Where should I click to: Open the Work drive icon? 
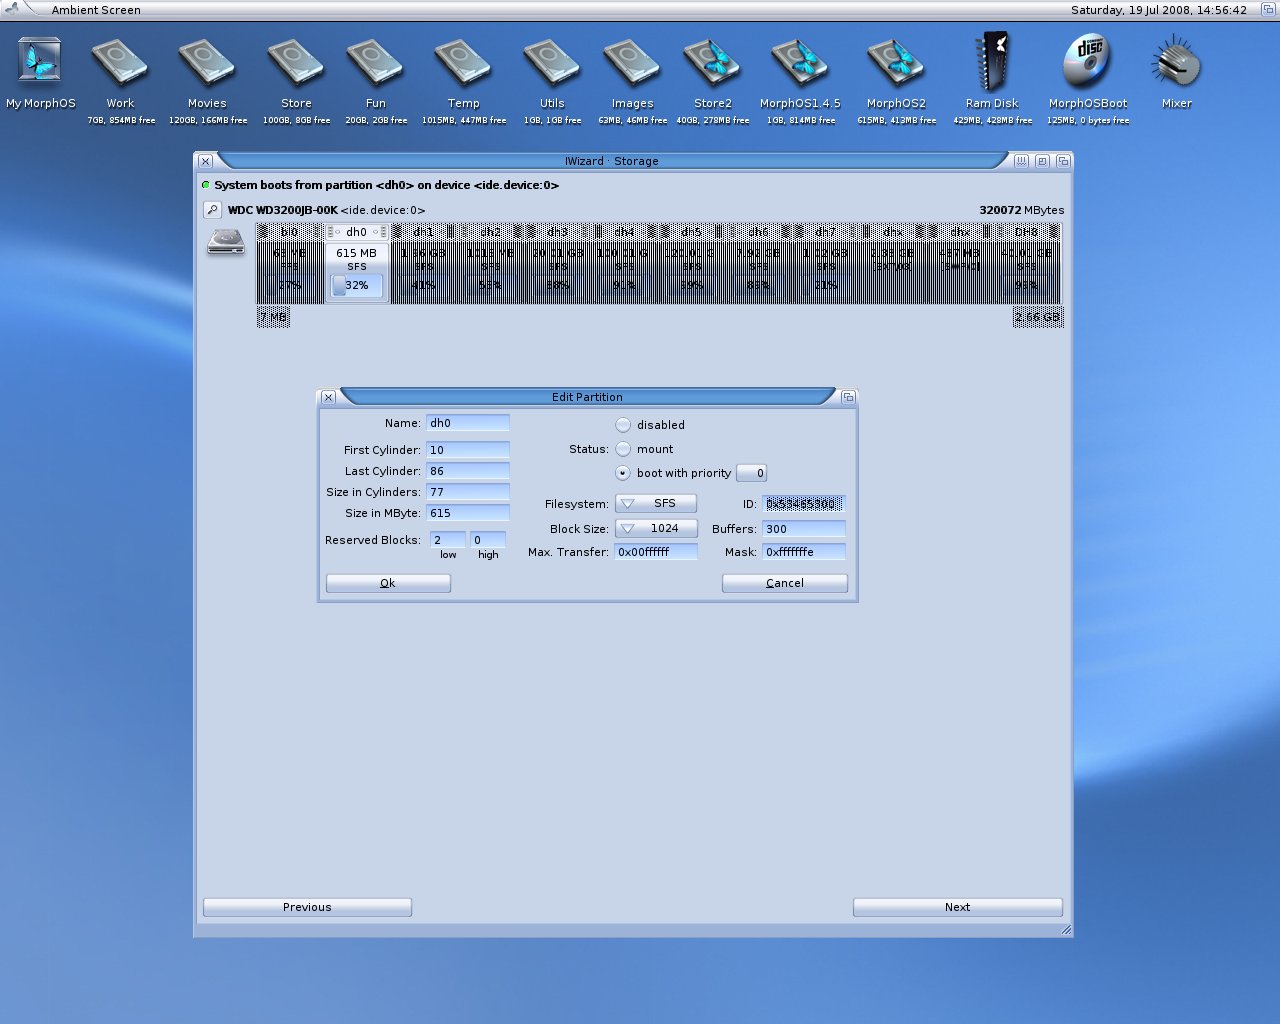coord(120,64)
